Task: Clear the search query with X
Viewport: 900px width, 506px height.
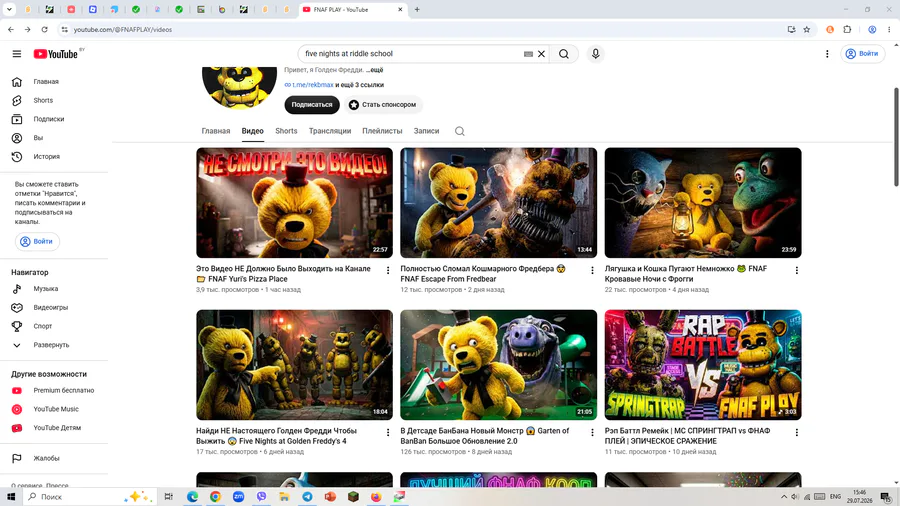Action: pyautogui.click(x=541, y=54)
